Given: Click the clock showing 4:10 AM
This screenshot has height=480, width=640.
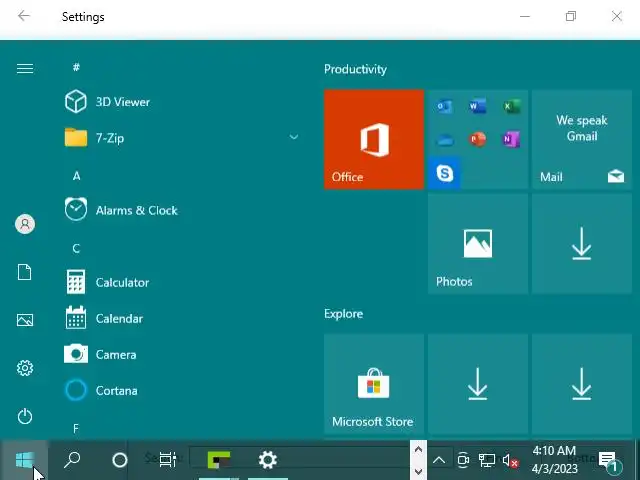Looking at the screenshot, I should click(x=554, y=460).
